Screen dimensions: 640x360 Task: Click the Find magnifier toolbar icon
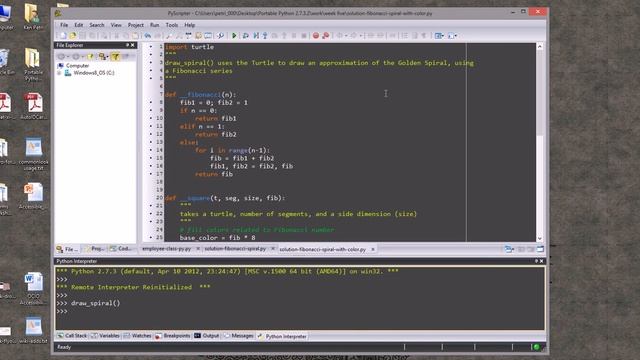(169, 36)
